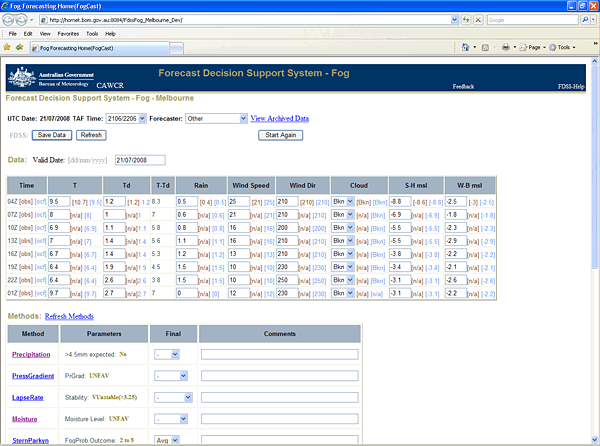The width and height of the screenshot is (600, 446).
Task: Click the FDSS-Help link
Action: coord(571,86)
